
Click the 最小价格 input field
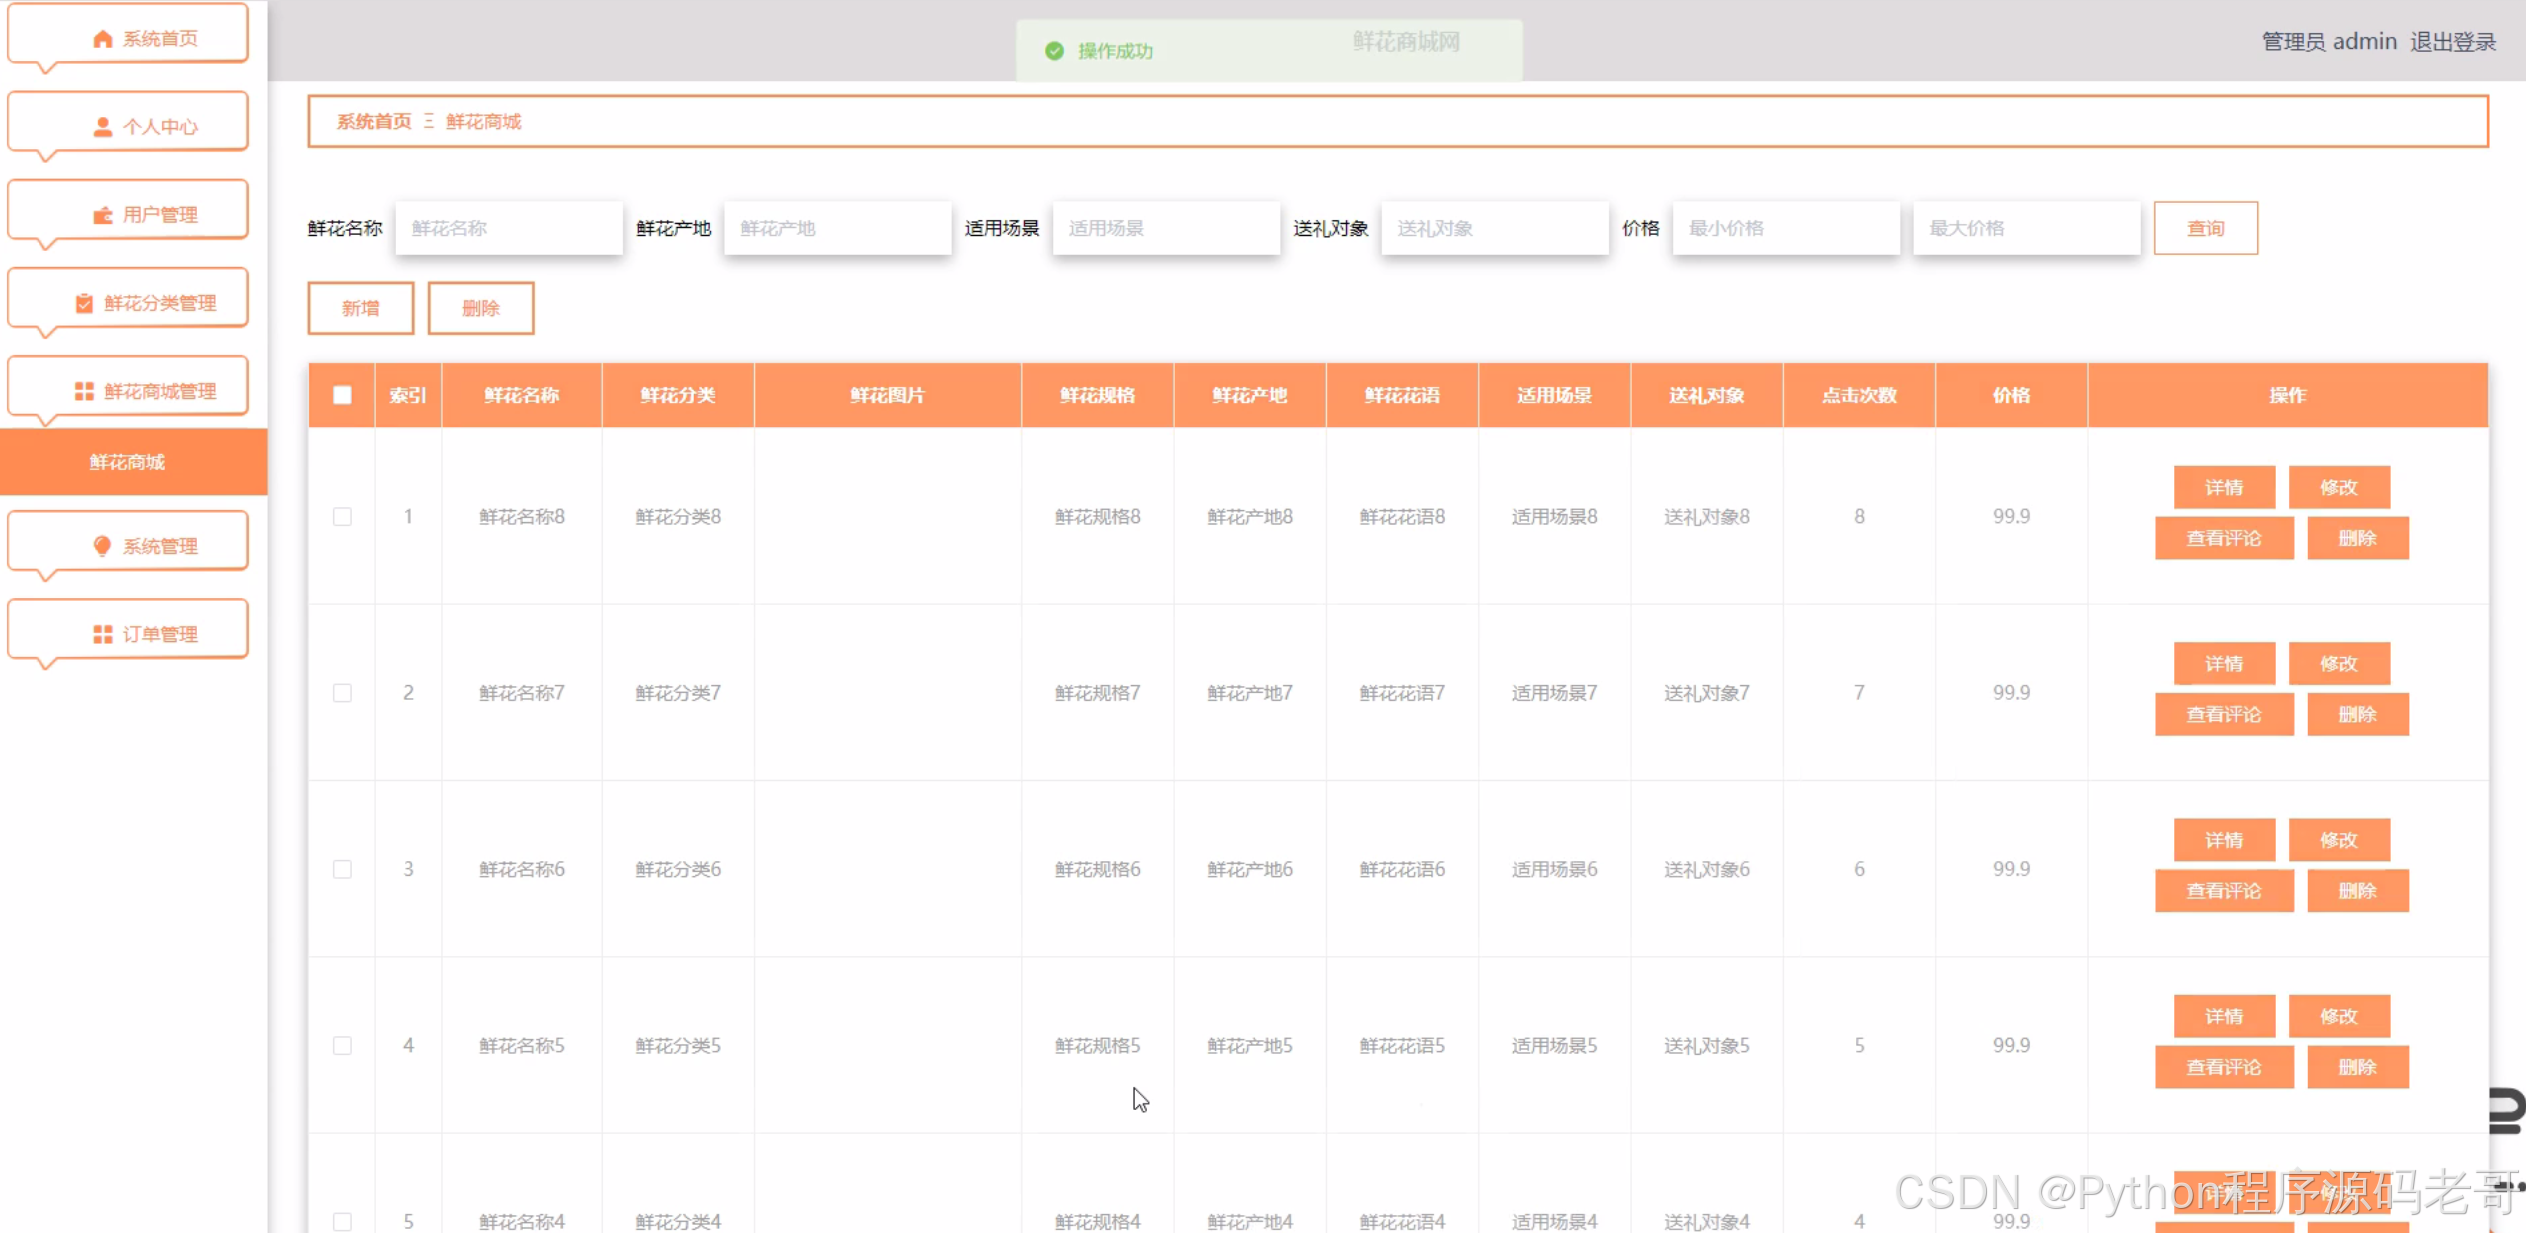tap(1785, 228)
